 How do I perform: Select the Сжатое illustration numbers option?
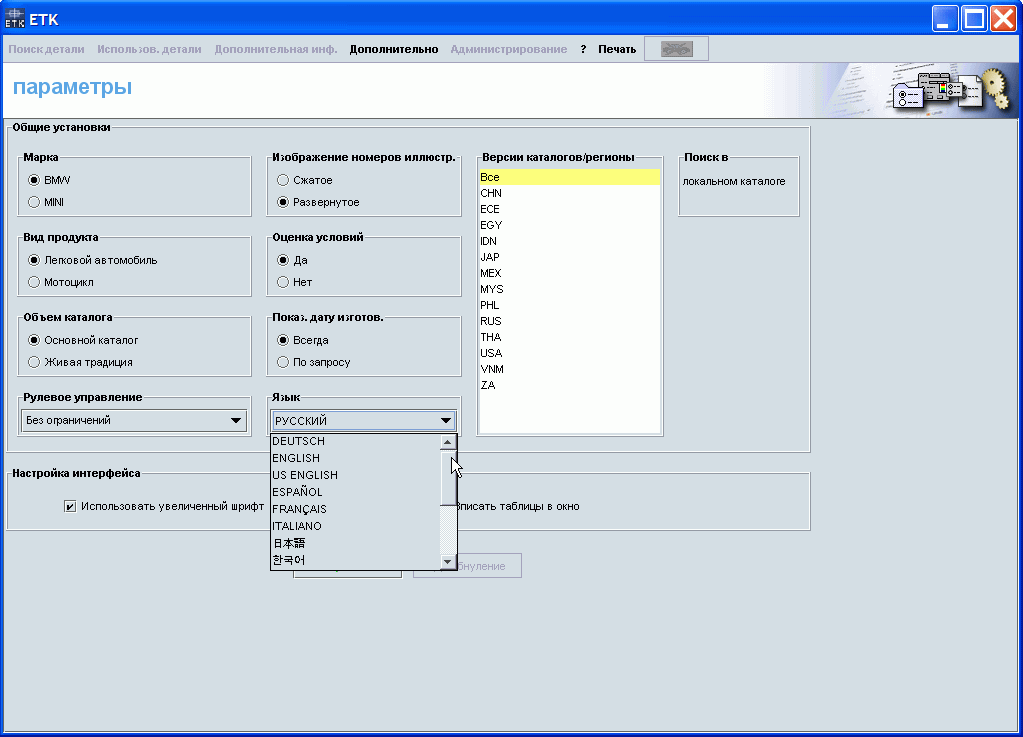(x=283, y=180)
